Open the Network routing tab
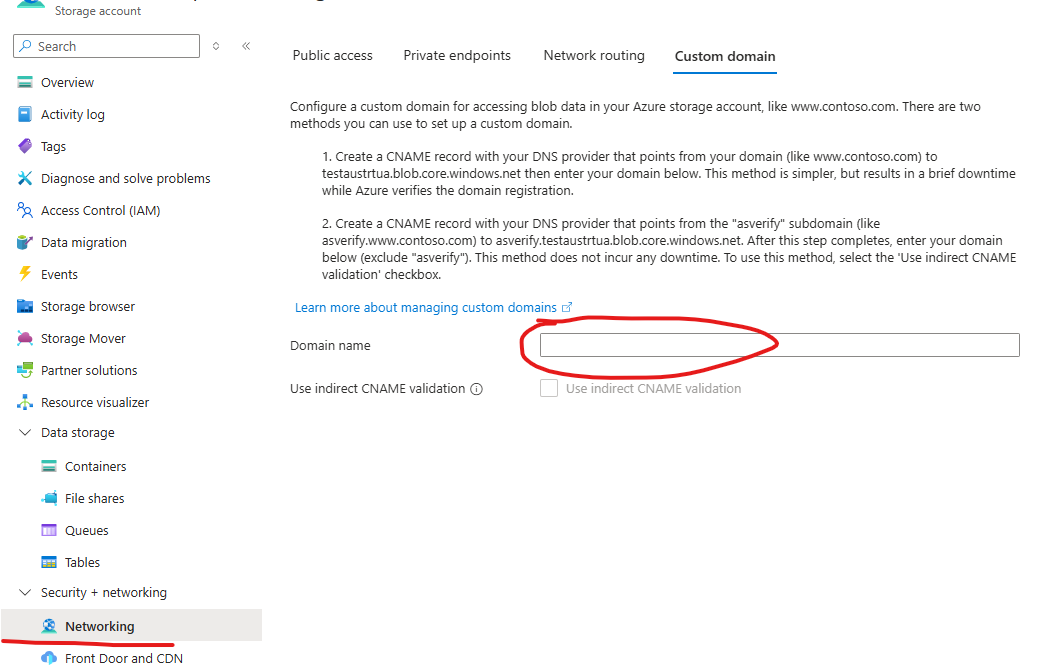The width and height of the screenshot is (1052, 665). point(593,55)
